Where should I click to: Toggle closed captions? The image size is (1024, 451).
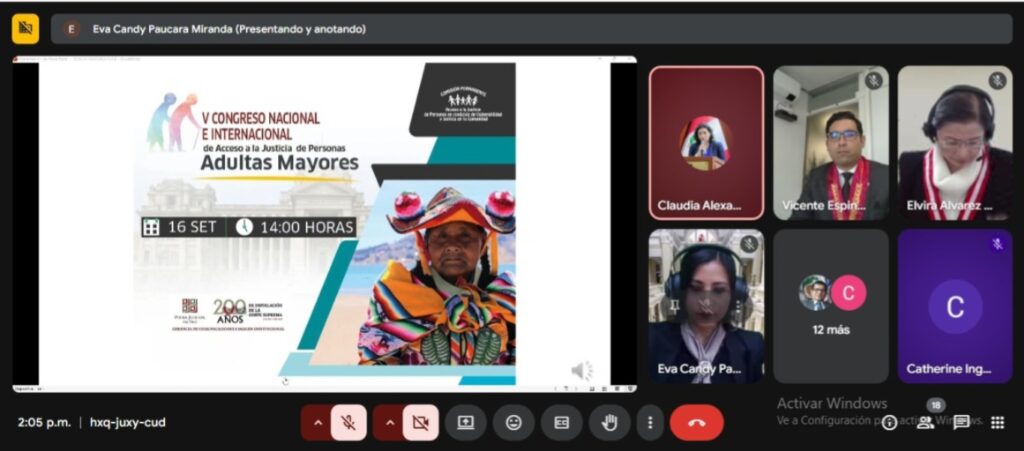click(561, 423)
